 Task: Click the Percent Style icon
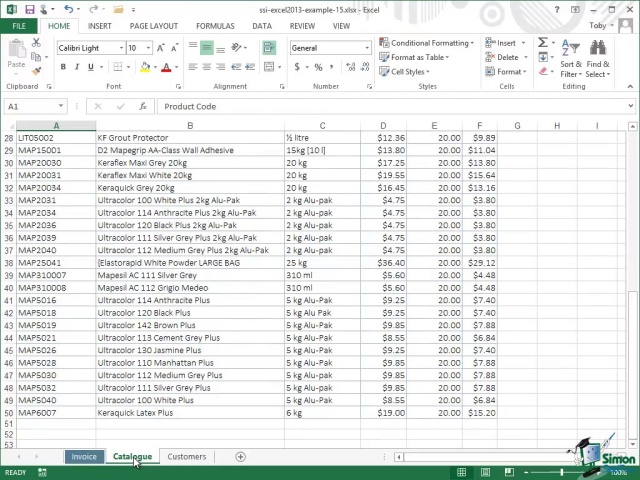[x=318, y=67]
